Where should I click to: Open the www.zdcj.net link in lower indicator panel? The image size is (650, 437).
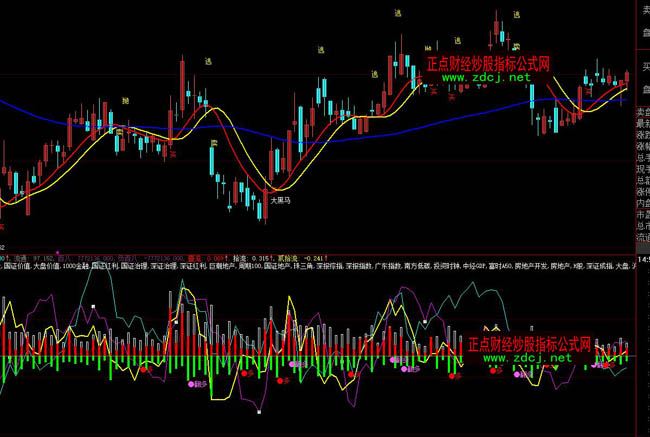[x=529, y=357]
